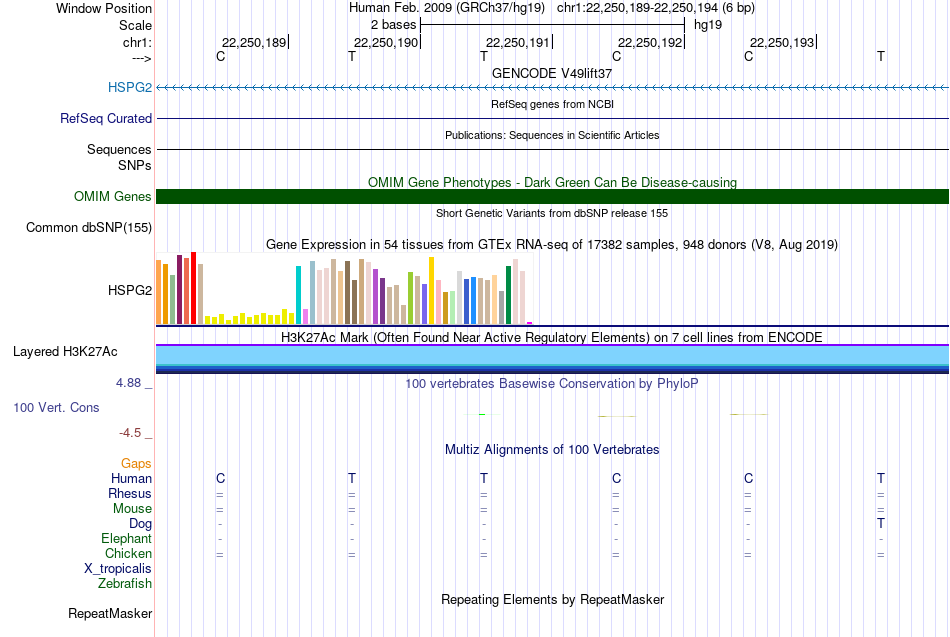This screenshot has height=637, width=950.
Task: Click the 22,250,191 position marker
Action: point(518,42)
